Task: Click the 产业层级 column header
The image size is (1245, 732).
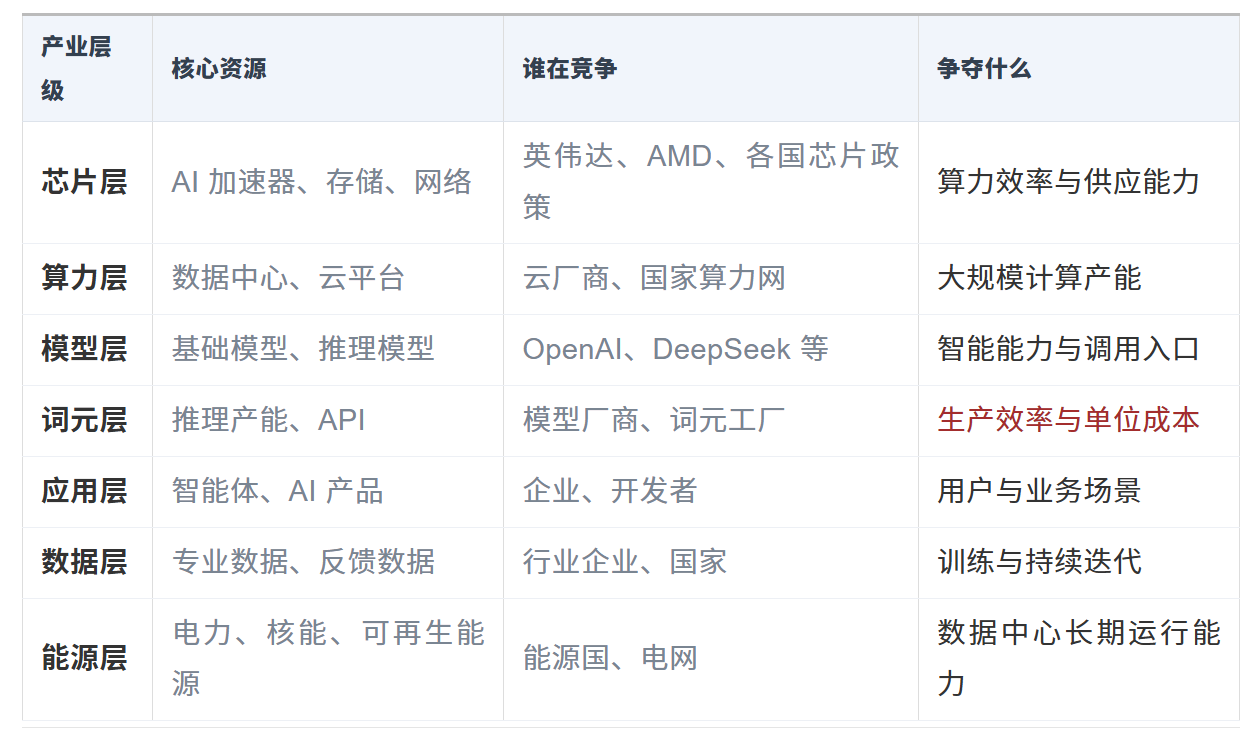Action: pyautogui.click(x=87, y=68)
